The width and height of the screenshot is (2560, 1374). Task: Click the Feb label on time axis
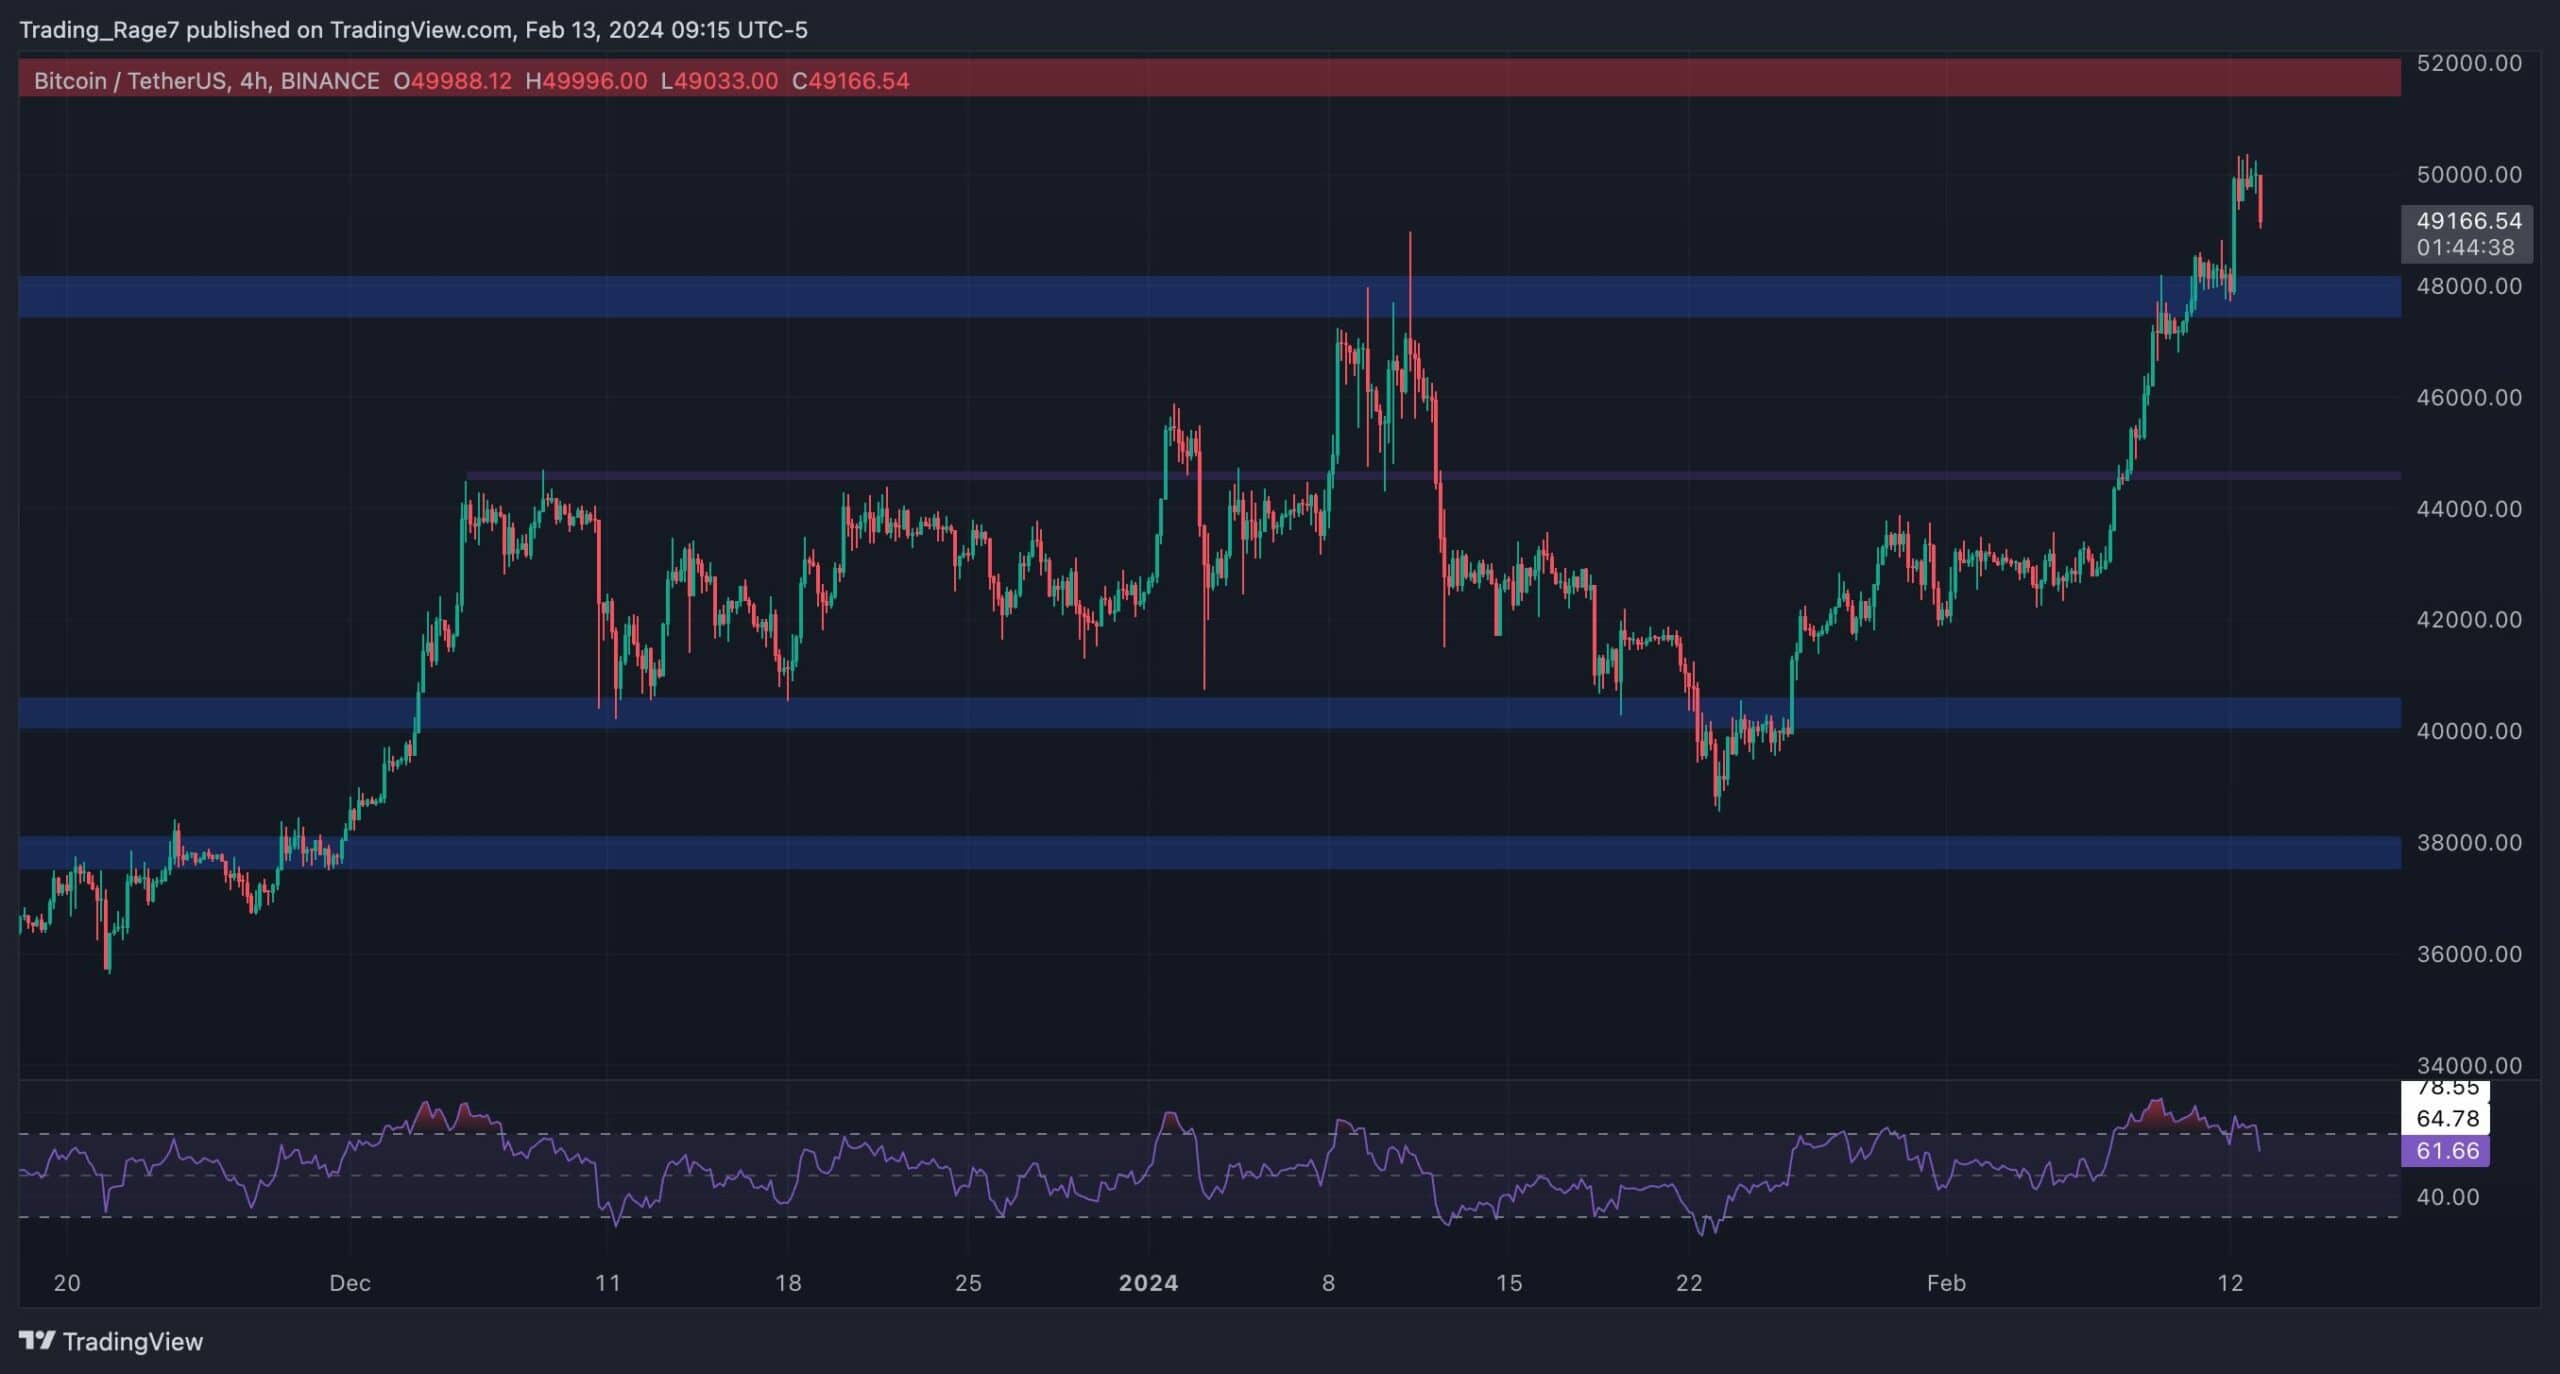click(1946, 1283)
